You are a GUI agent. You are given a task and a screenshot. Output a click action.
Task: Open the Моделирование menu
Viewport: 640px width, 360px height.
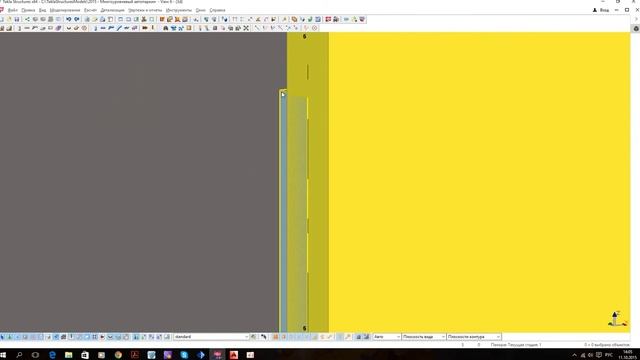(x=65, y=10)
